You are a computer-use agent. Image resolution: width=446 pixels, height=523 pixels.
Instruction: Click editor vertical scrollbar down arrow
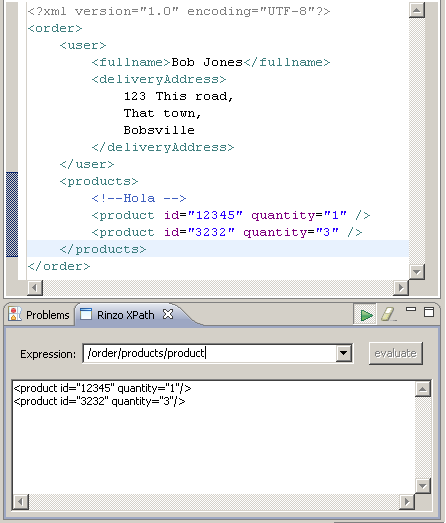417,272
